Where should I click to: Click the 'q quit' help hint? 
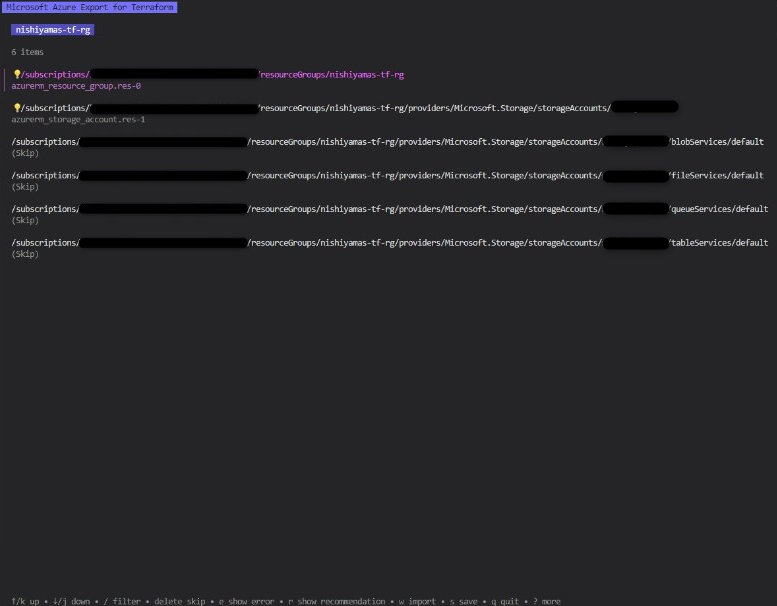505,601
